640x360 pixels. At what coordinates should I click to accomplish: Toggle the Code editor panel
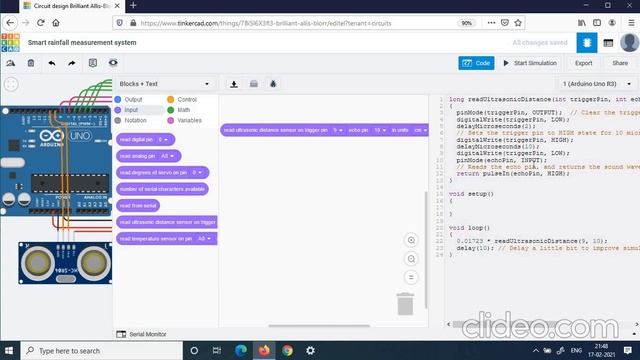pos(476,63)
